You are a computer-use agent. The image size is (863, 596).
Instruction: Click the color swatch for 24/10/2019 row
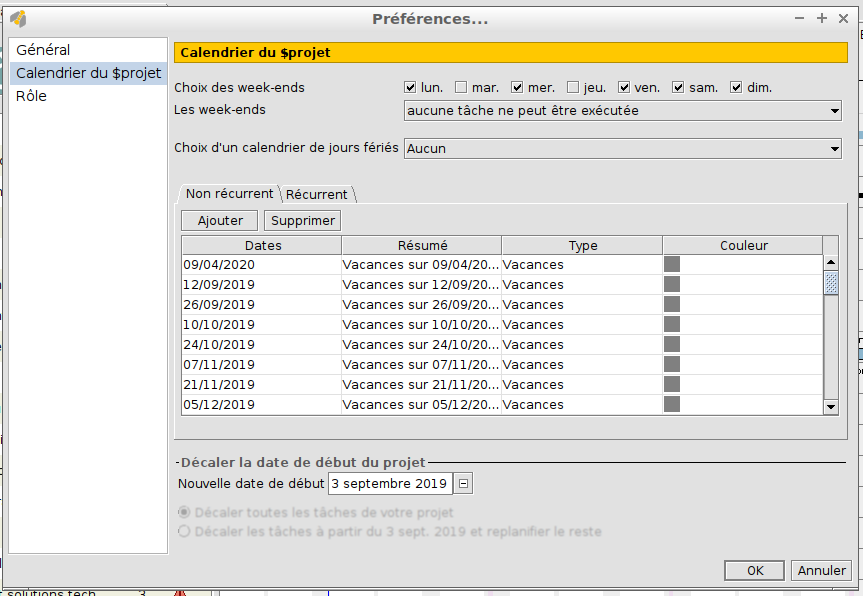pos(672,345)
